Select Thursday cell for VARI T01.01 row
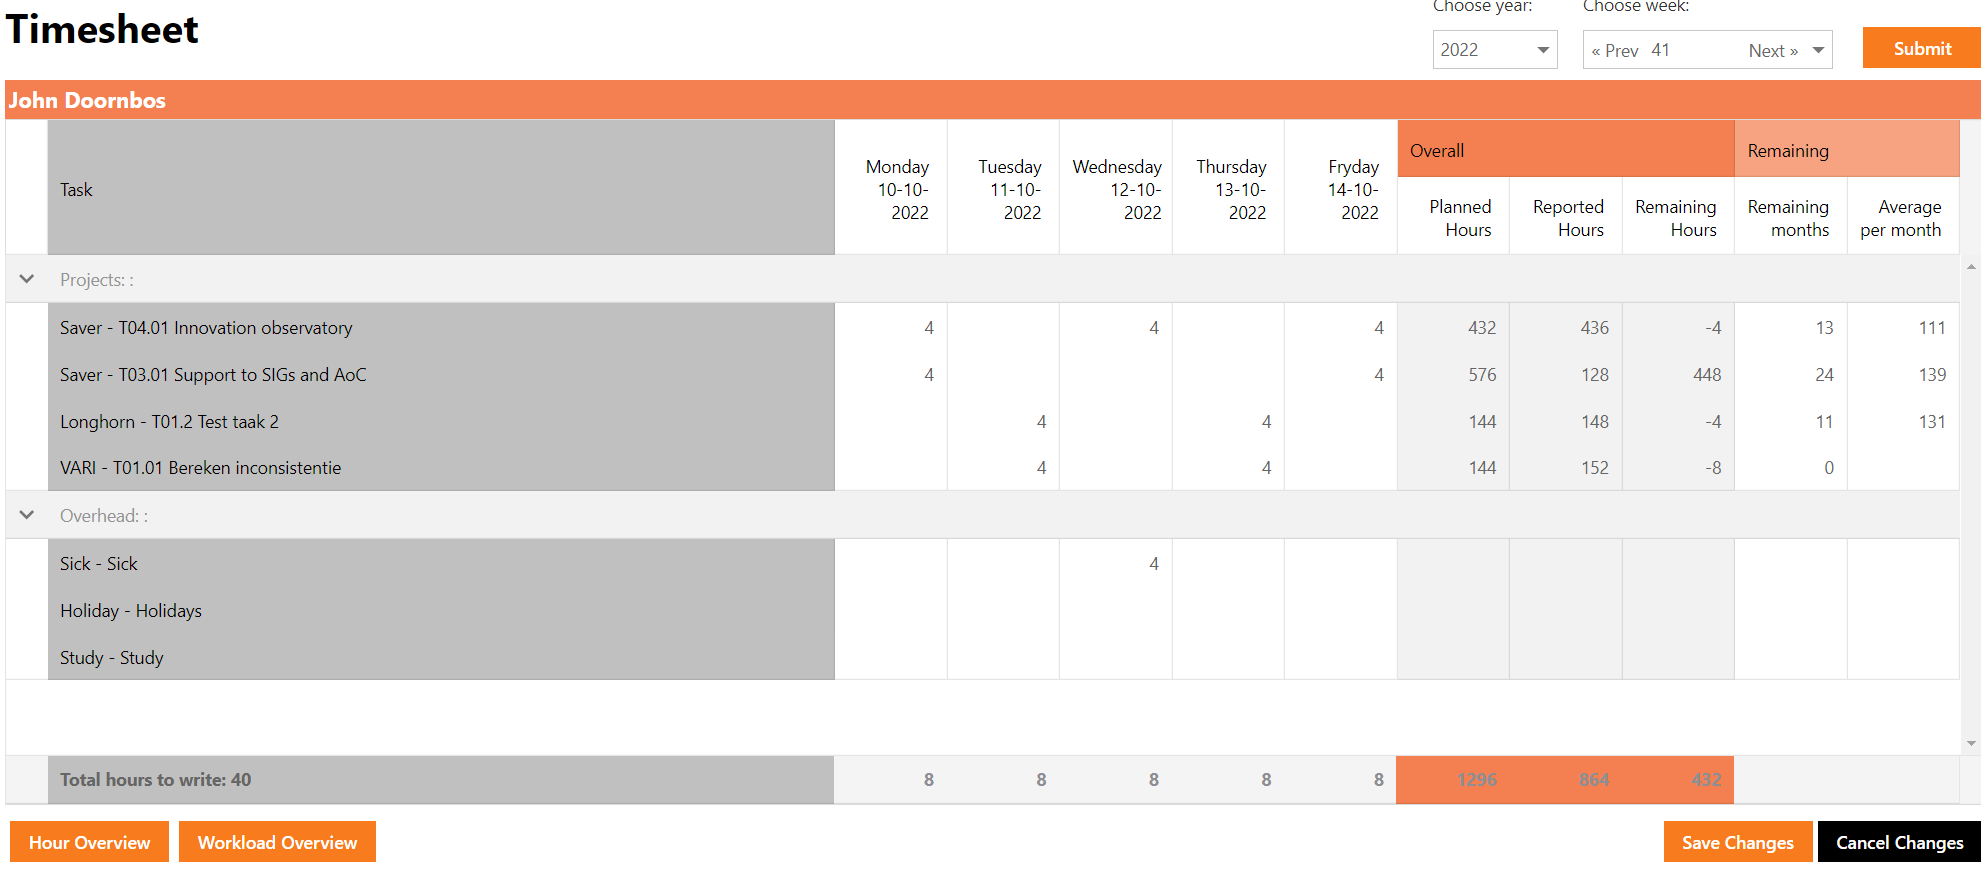The height and width of the screenshot is (894, 1981). click(x=1228, y=467)
